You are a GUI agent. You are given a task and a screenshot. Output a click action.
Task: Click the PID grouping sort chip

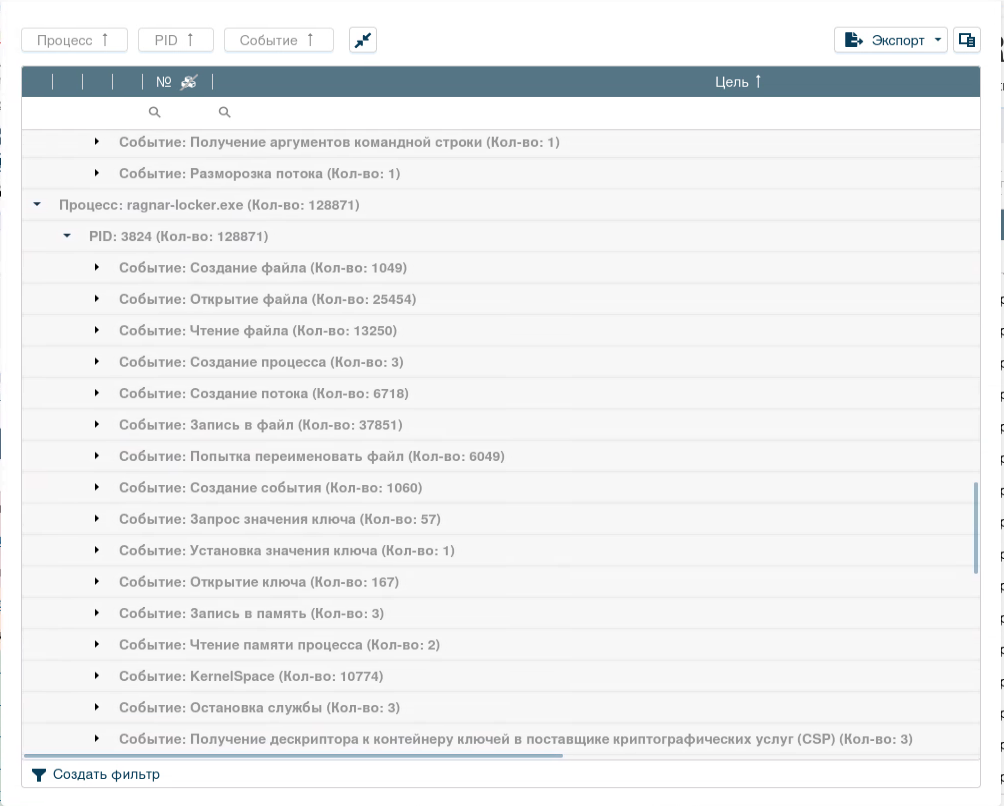[x=174, y=40]
